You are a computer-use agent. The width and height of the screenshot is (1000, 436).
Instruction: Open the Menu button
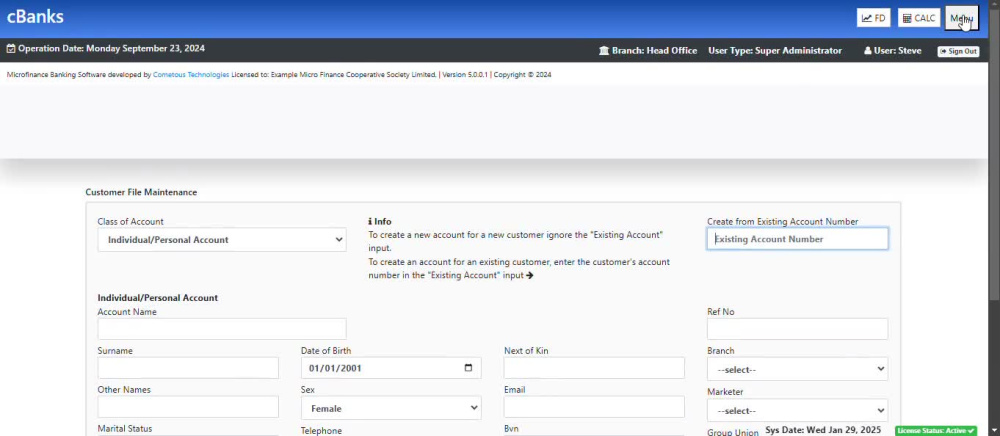click(x=961, y=18)
